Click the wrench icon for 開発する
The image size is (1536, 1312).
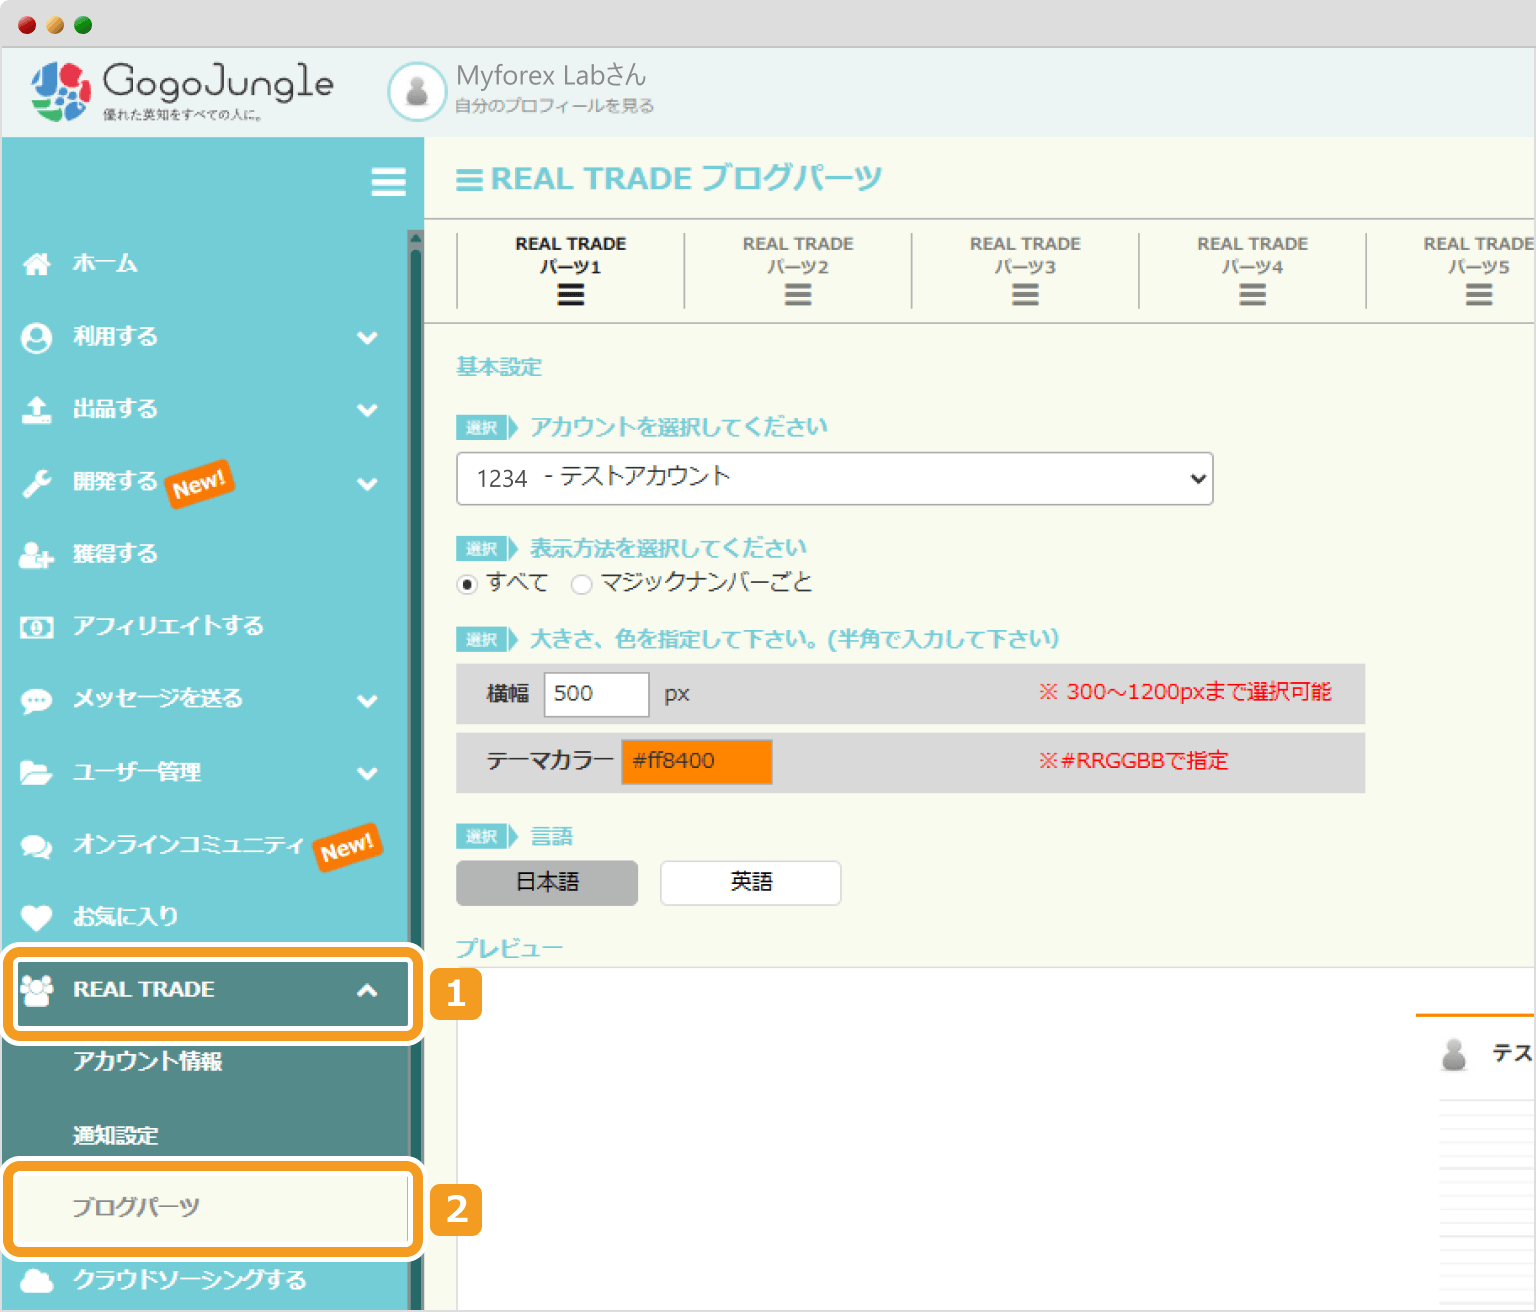pos(37,483)
